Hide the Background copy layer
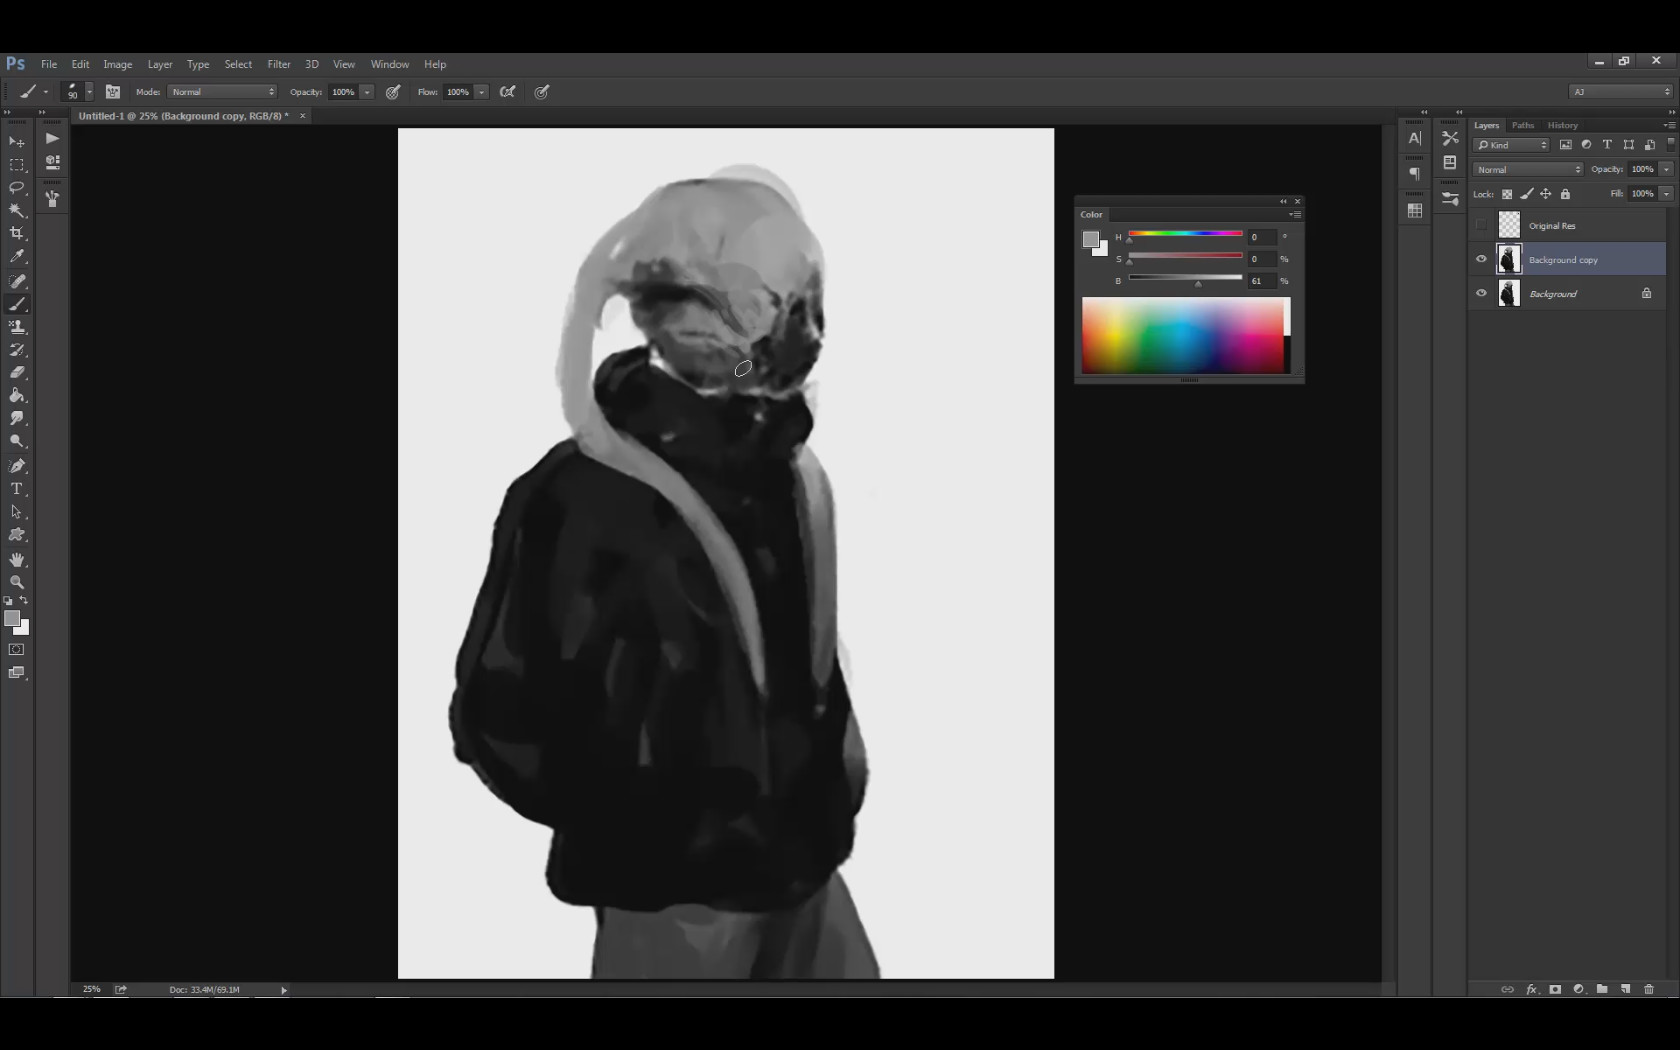The height and width of the screenshot is (1050, 1680). (1481, 259)
